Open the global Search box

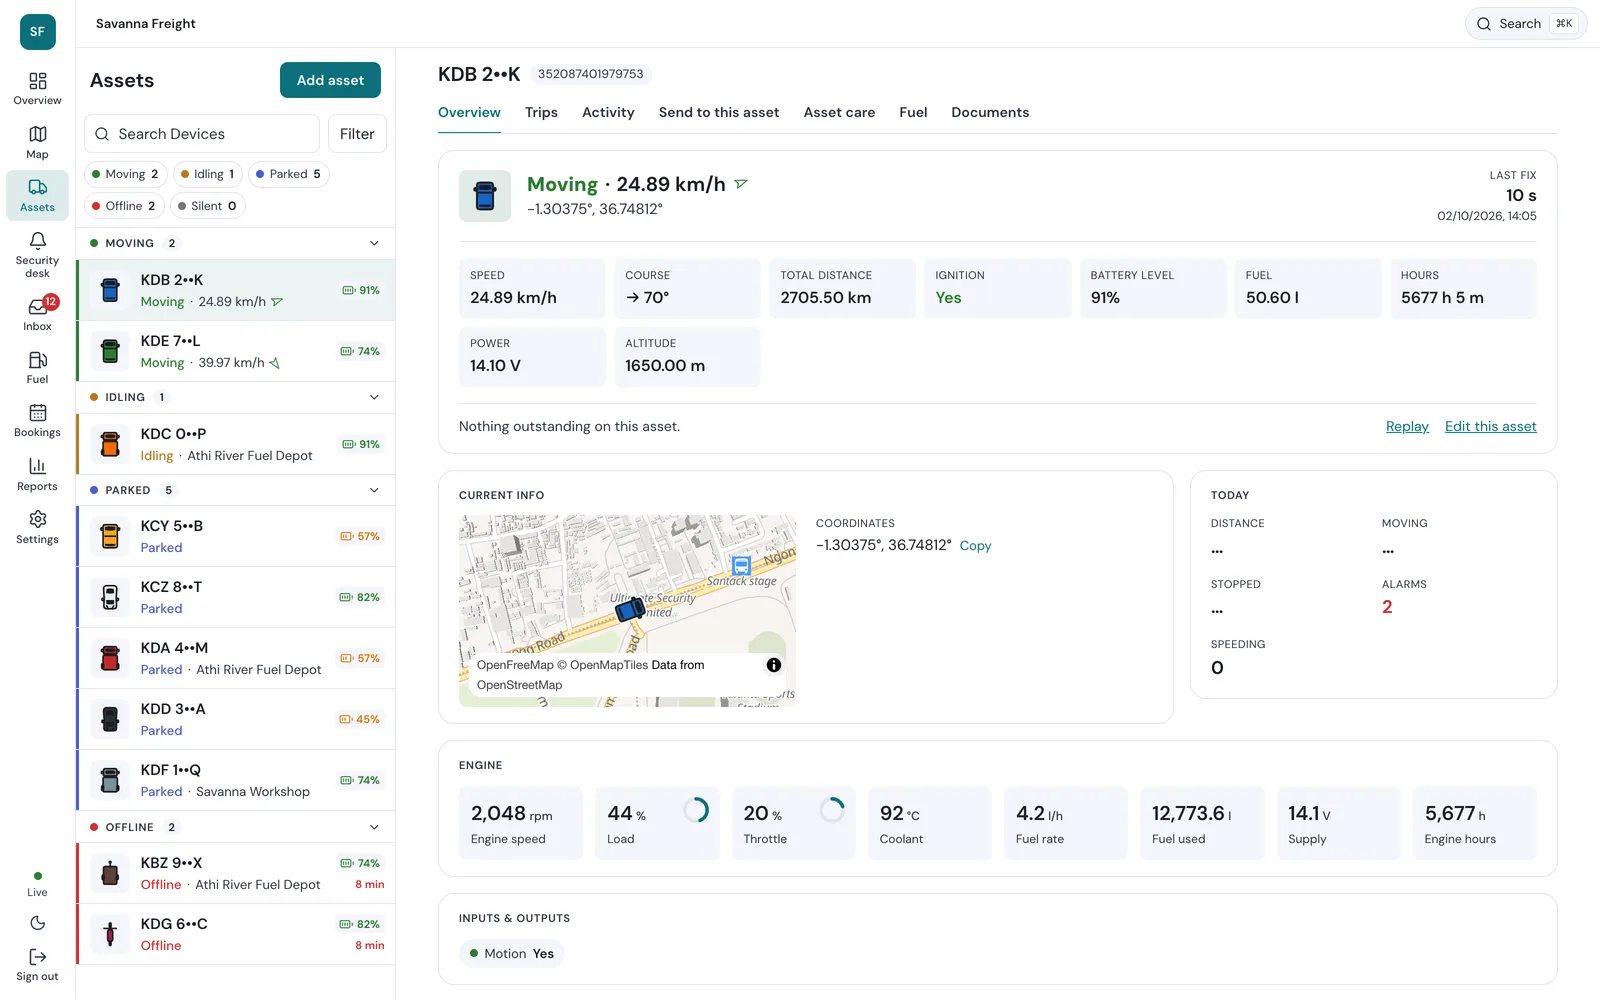[1526, 24]
